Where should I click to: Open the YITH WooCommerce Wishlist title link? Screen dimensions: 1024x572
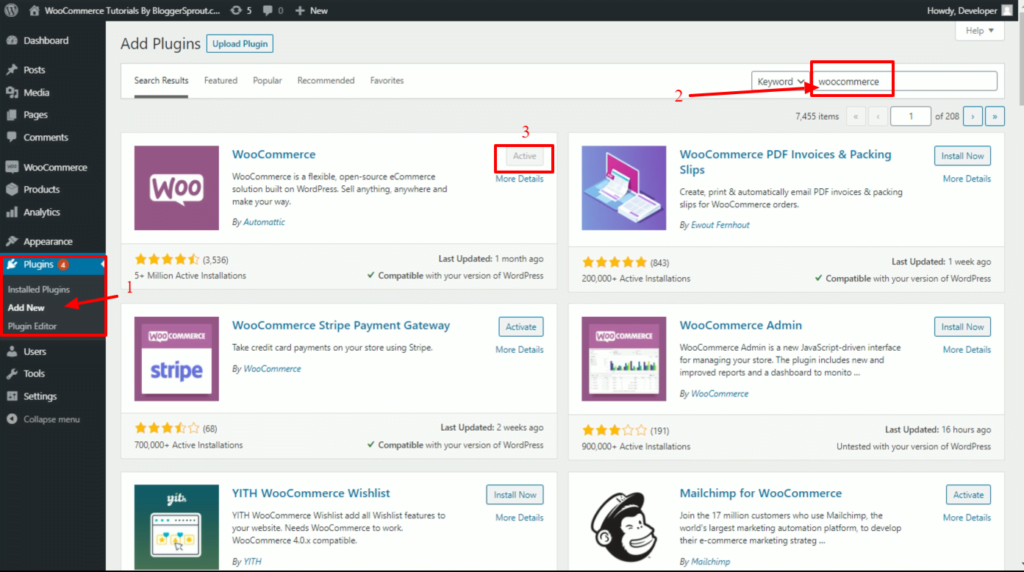pyautogui.click(x=311, y=493)
